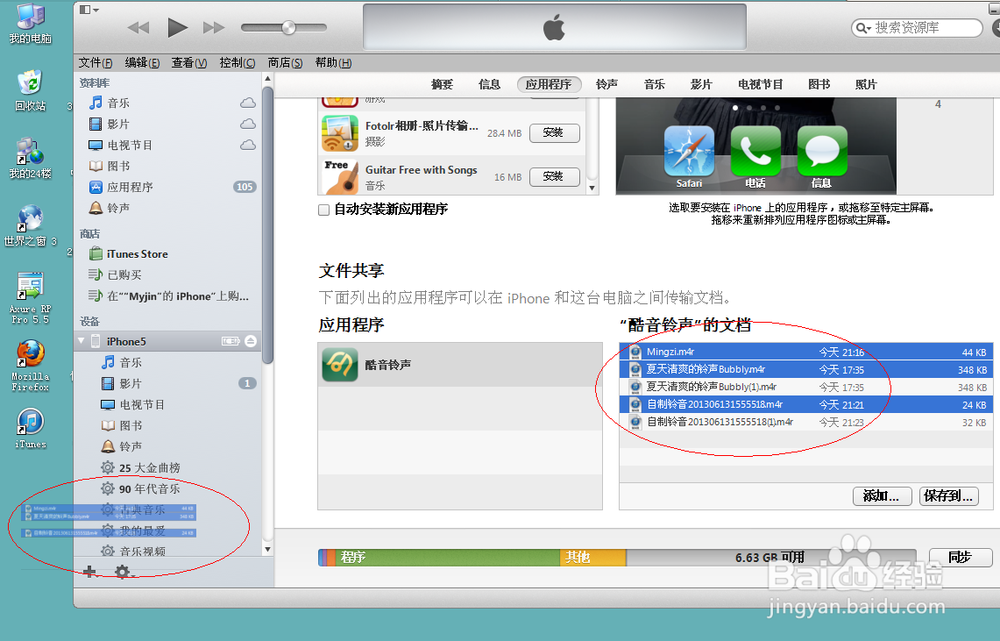1000x641 pixels.
Task: Select iPhone5 影片 item with badge
Action: pyautogui.click(x=168, y=383)
